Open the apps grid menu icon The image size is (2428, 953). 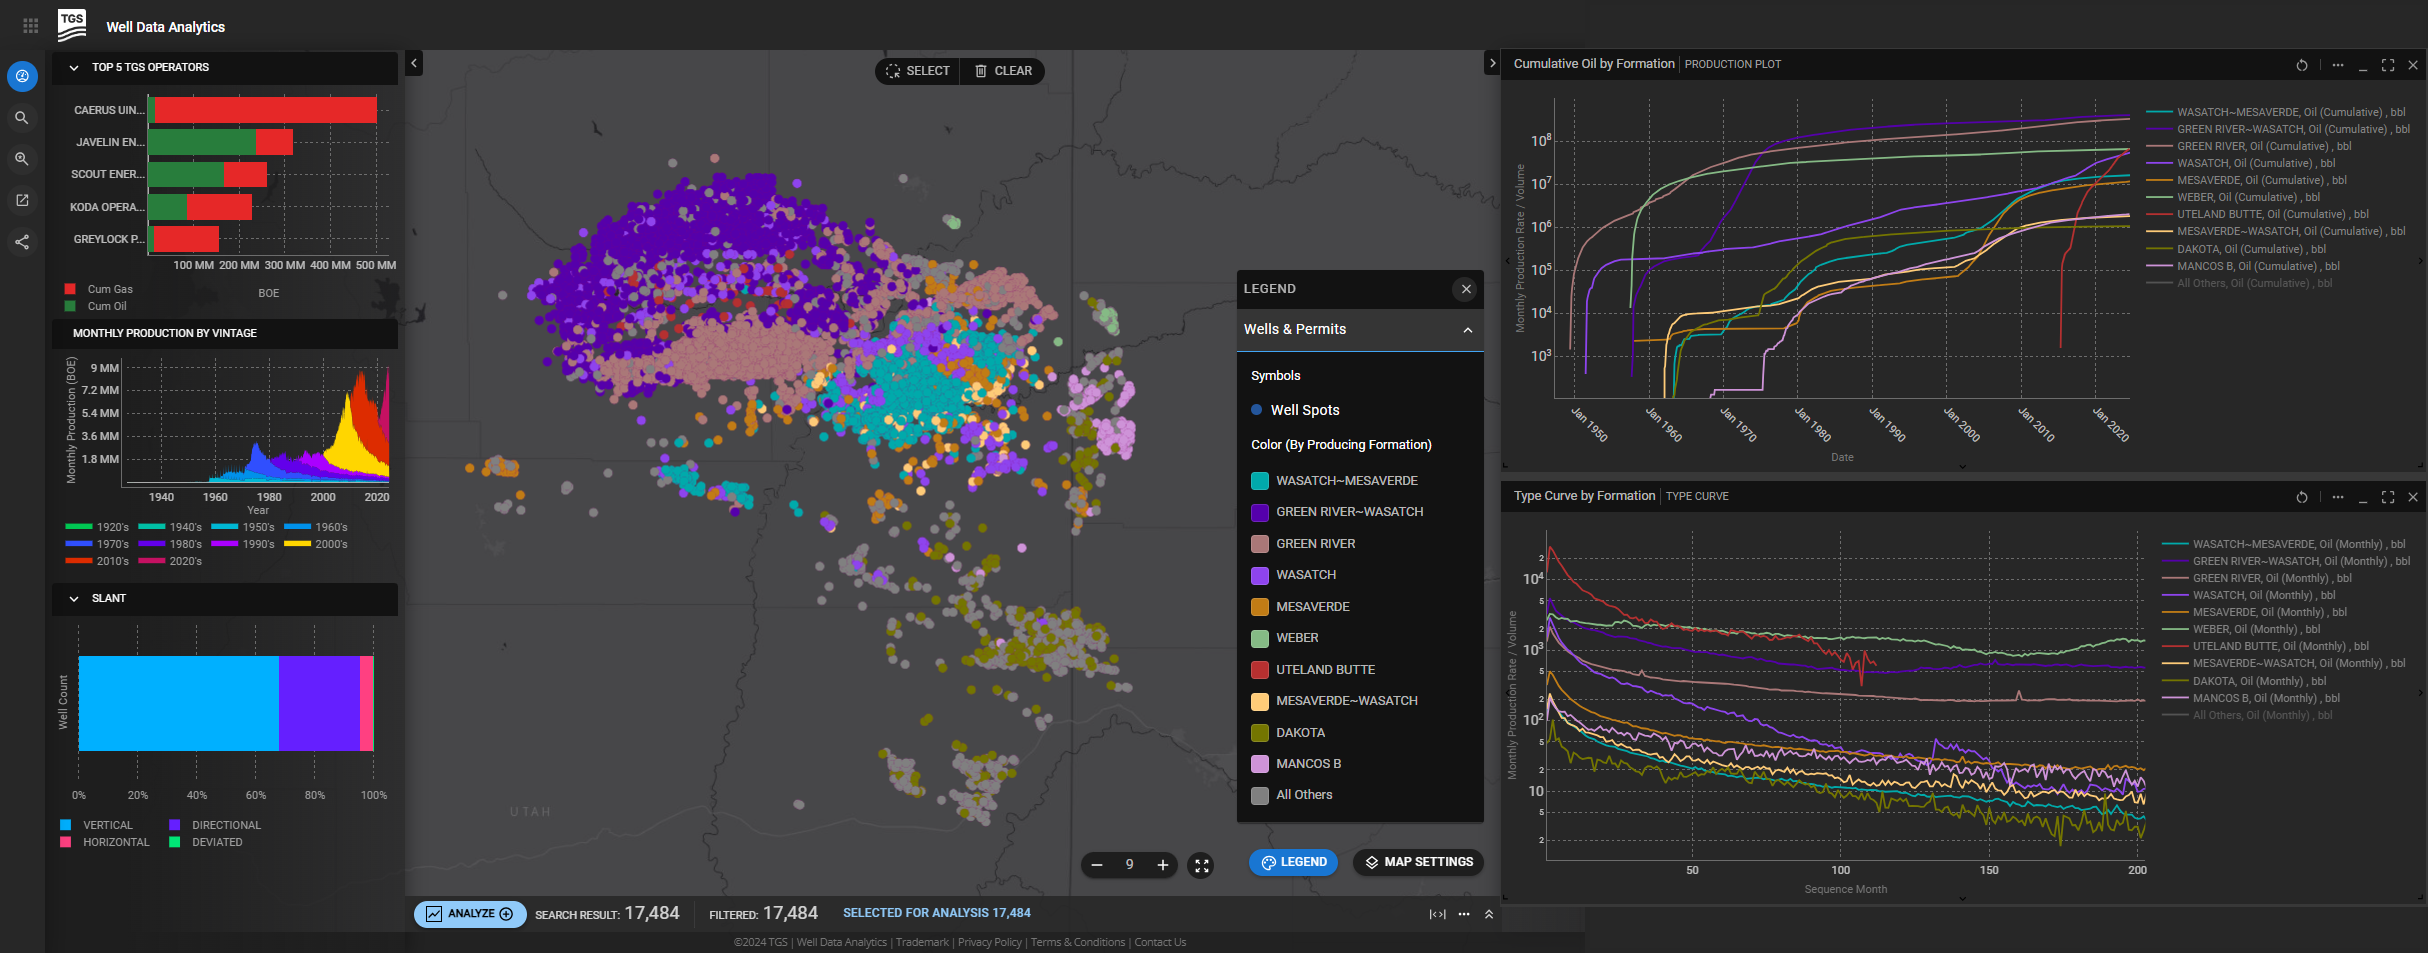(30, 26)
